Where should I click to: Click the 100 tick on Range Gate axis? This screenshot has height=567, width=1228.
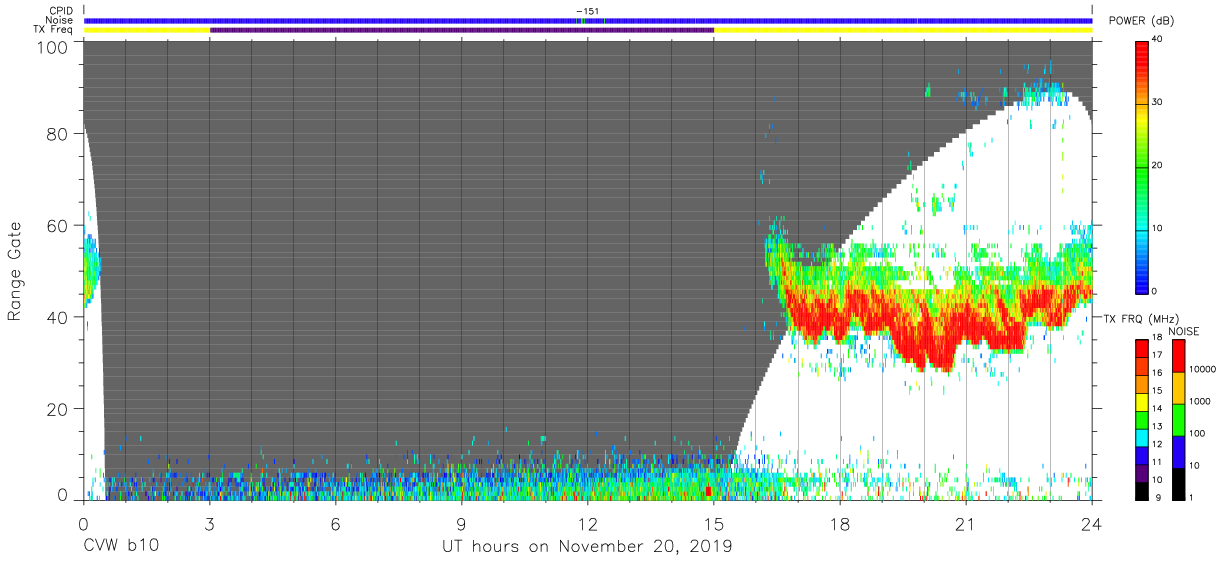click(52, 47)
